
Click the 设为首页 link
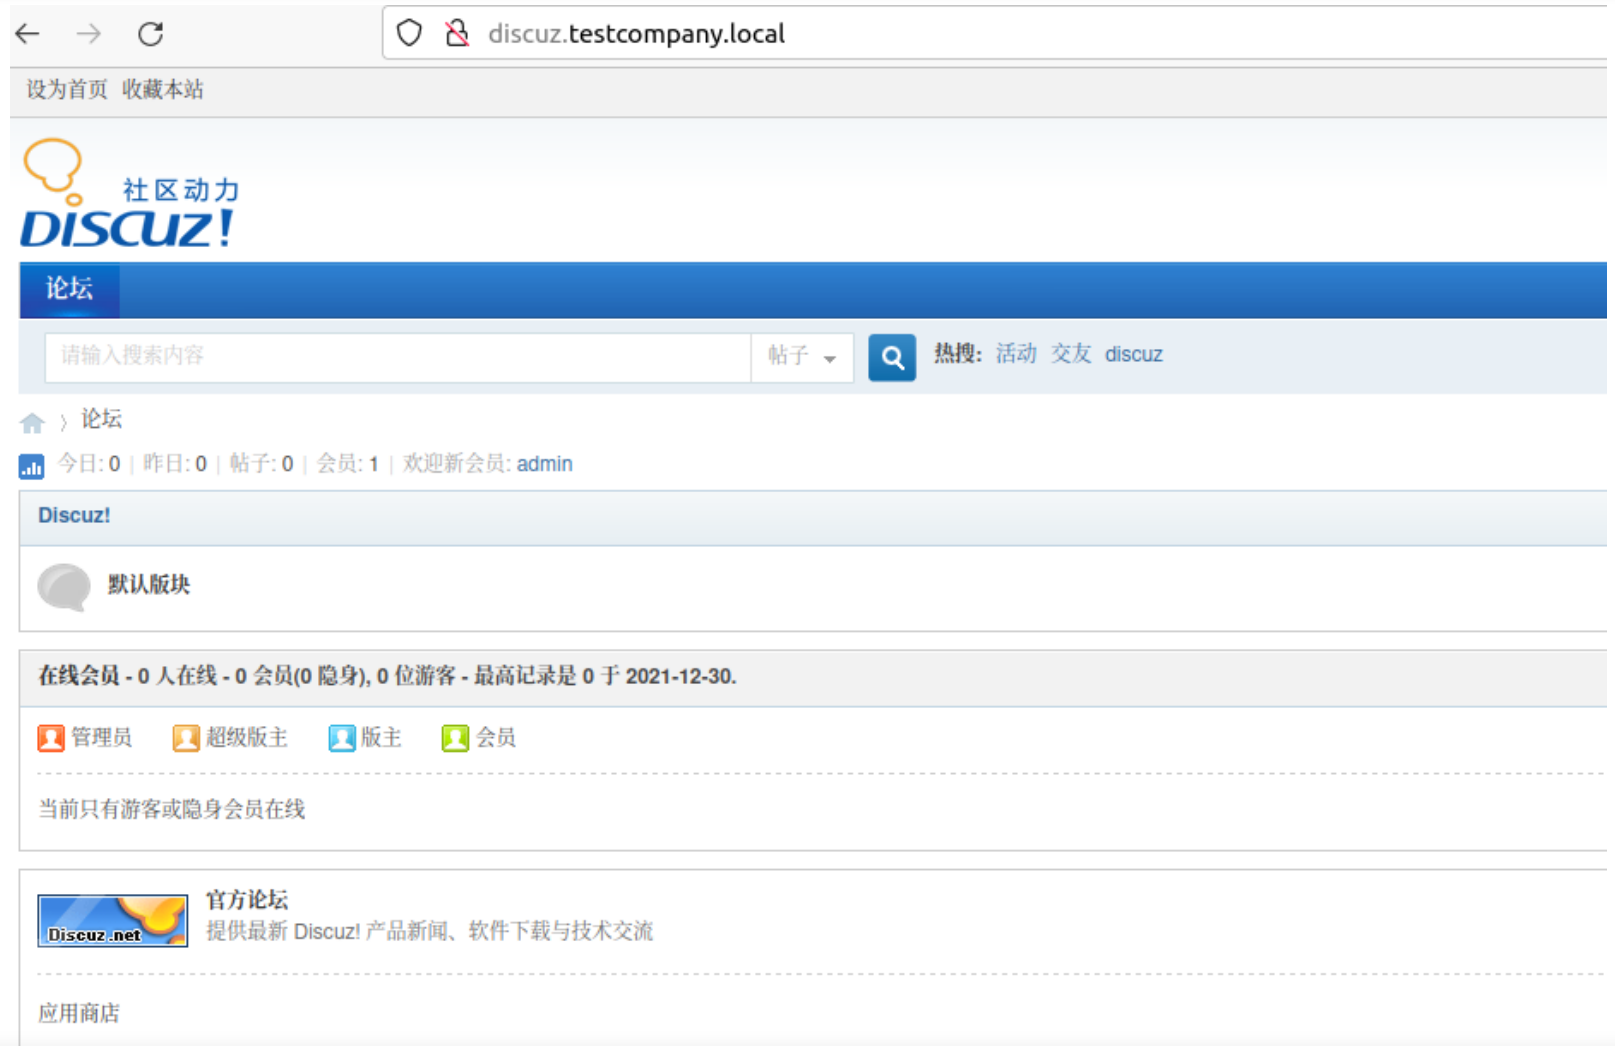[x=66, y=90]
